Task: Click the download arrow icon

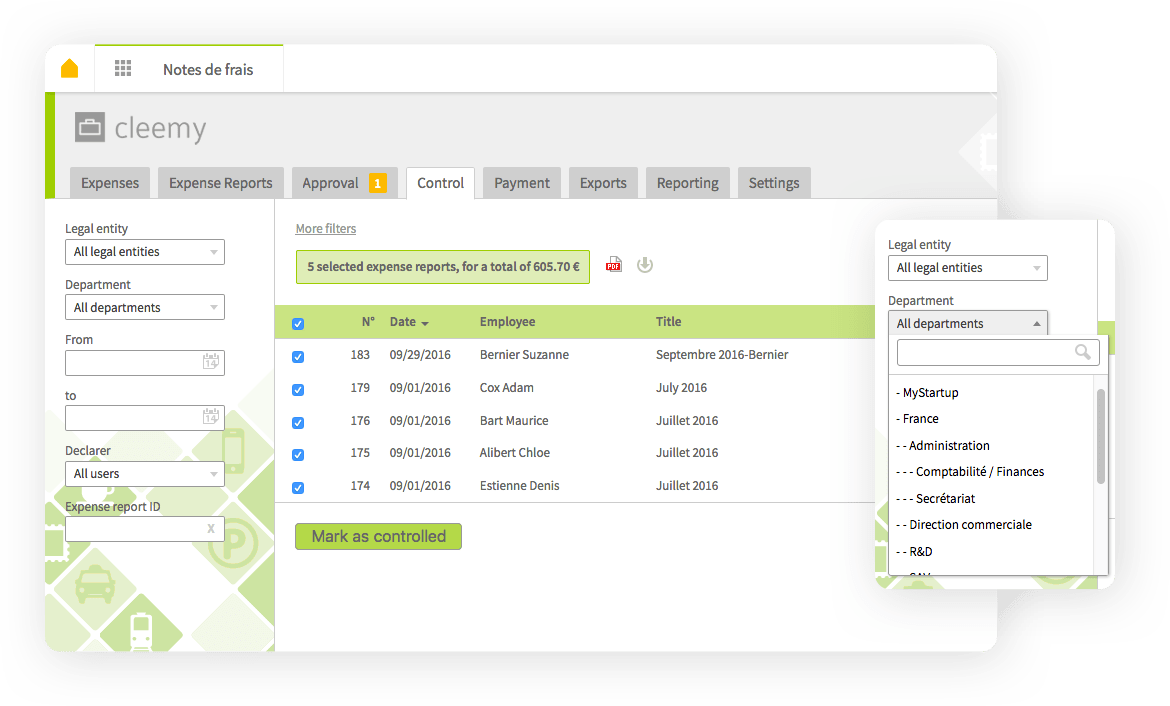Action: [645, 265]
